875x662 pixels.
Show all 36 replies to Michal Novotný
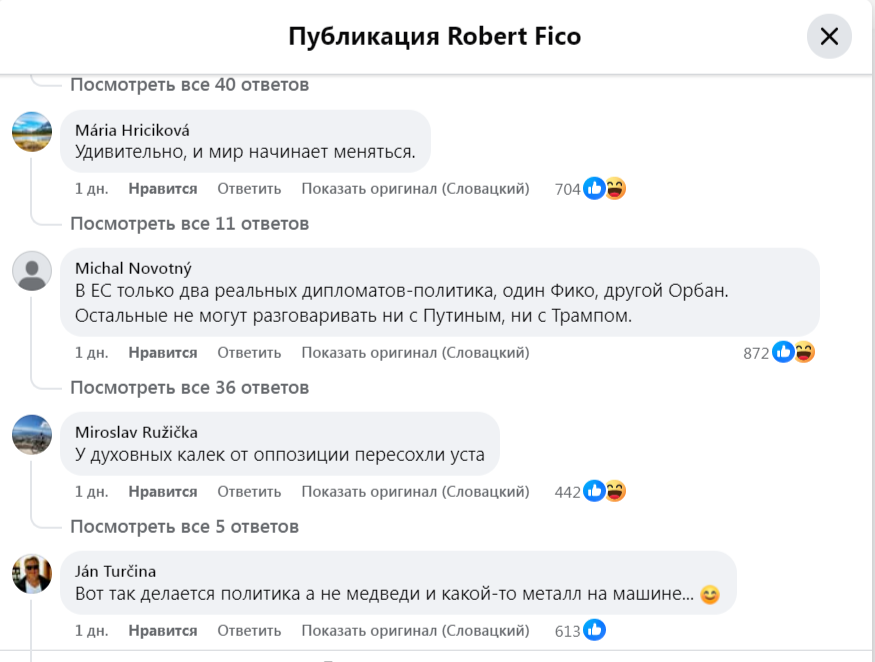189,387
